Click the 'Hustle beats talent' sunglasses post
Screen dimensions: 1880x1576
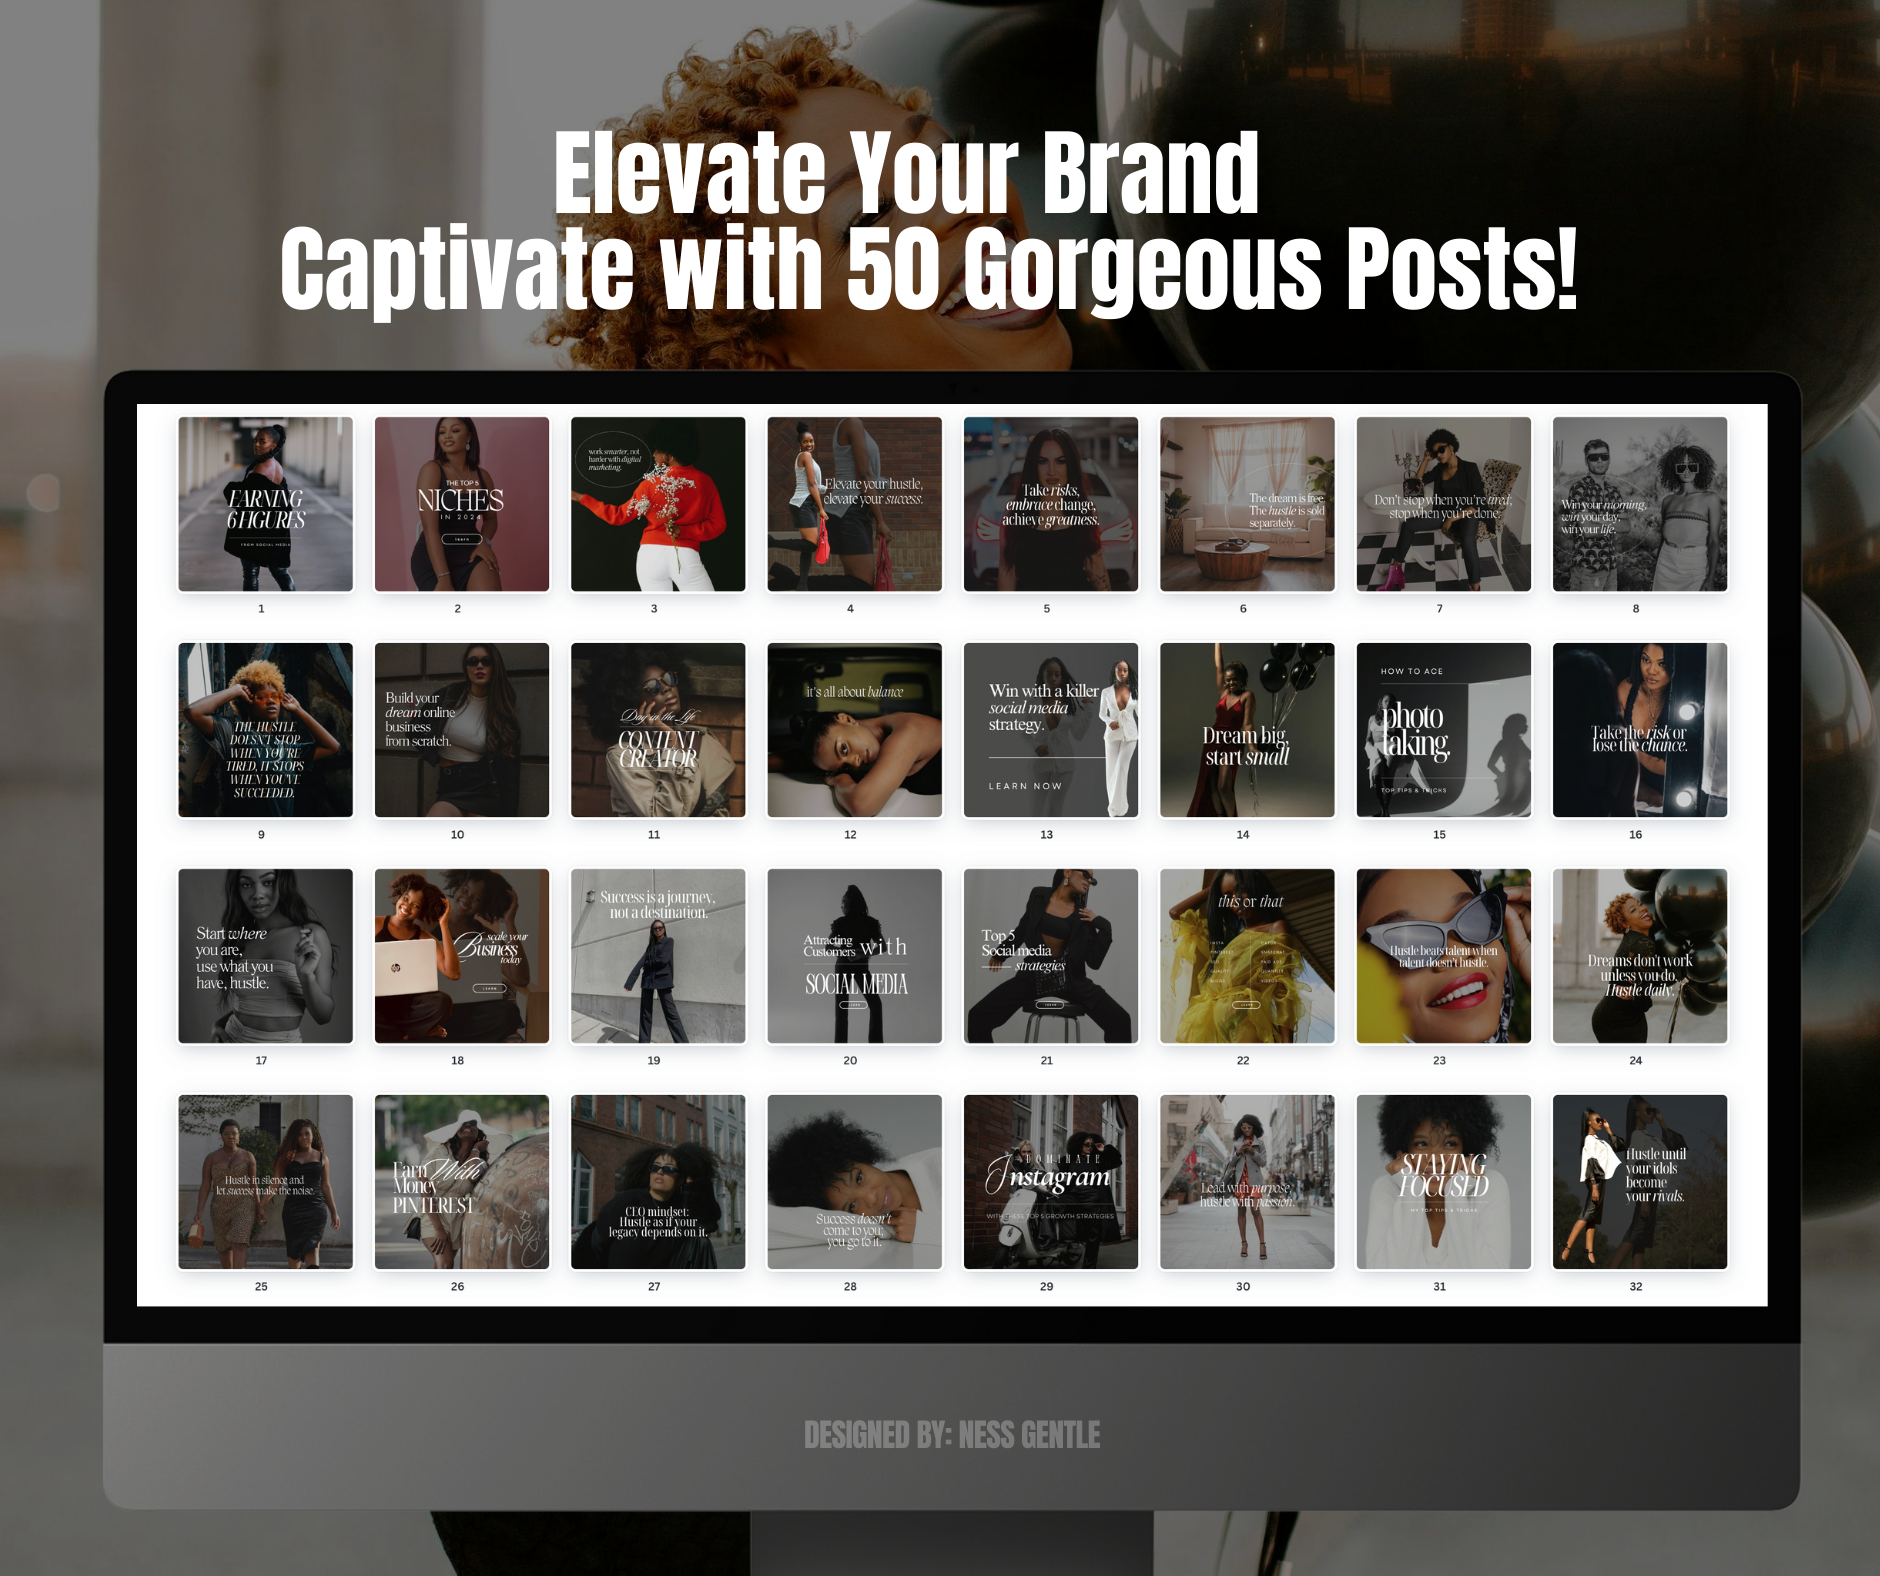tap(1444, 956)
